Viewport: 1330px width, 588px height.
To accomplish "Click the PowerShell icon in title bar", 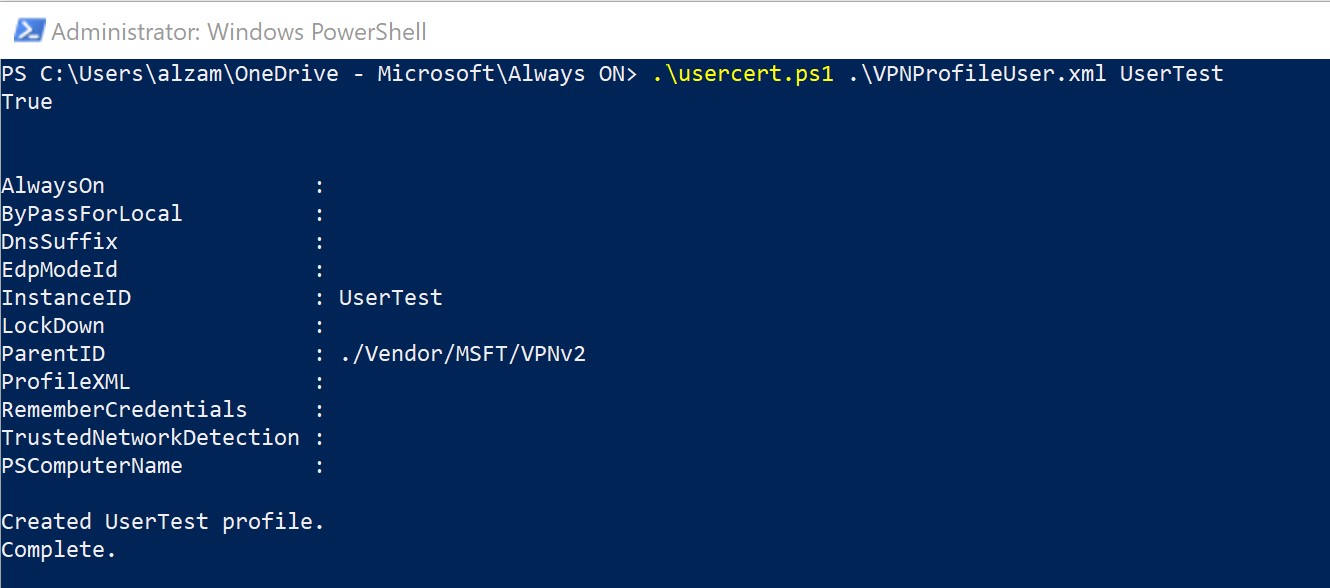I will [27, 31].
